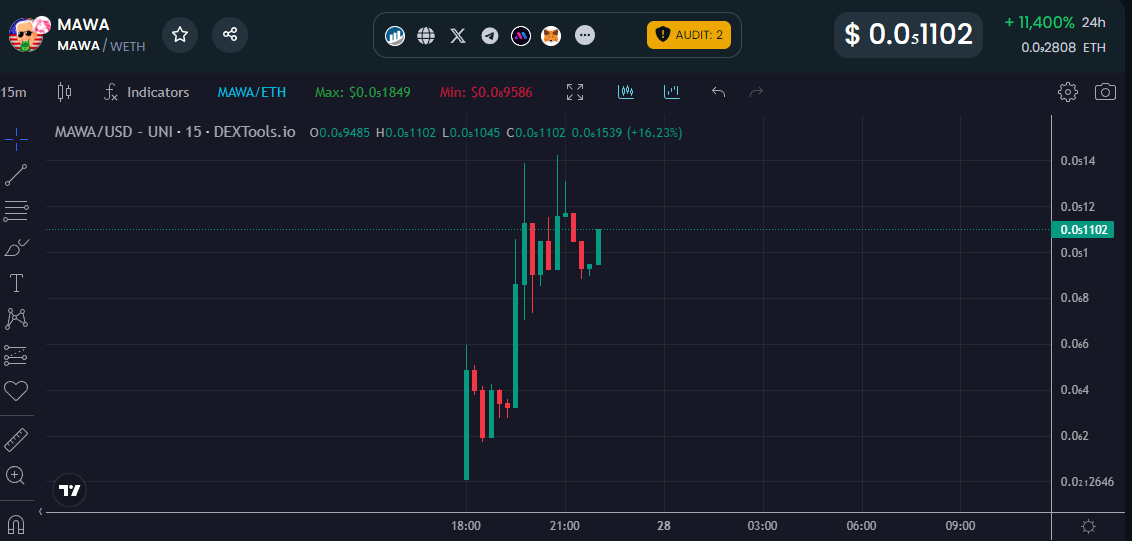This screenshot has width=1132, height=541.
Task: Click the Max: $0.0₅1849 label
Action: coord(362,92)
